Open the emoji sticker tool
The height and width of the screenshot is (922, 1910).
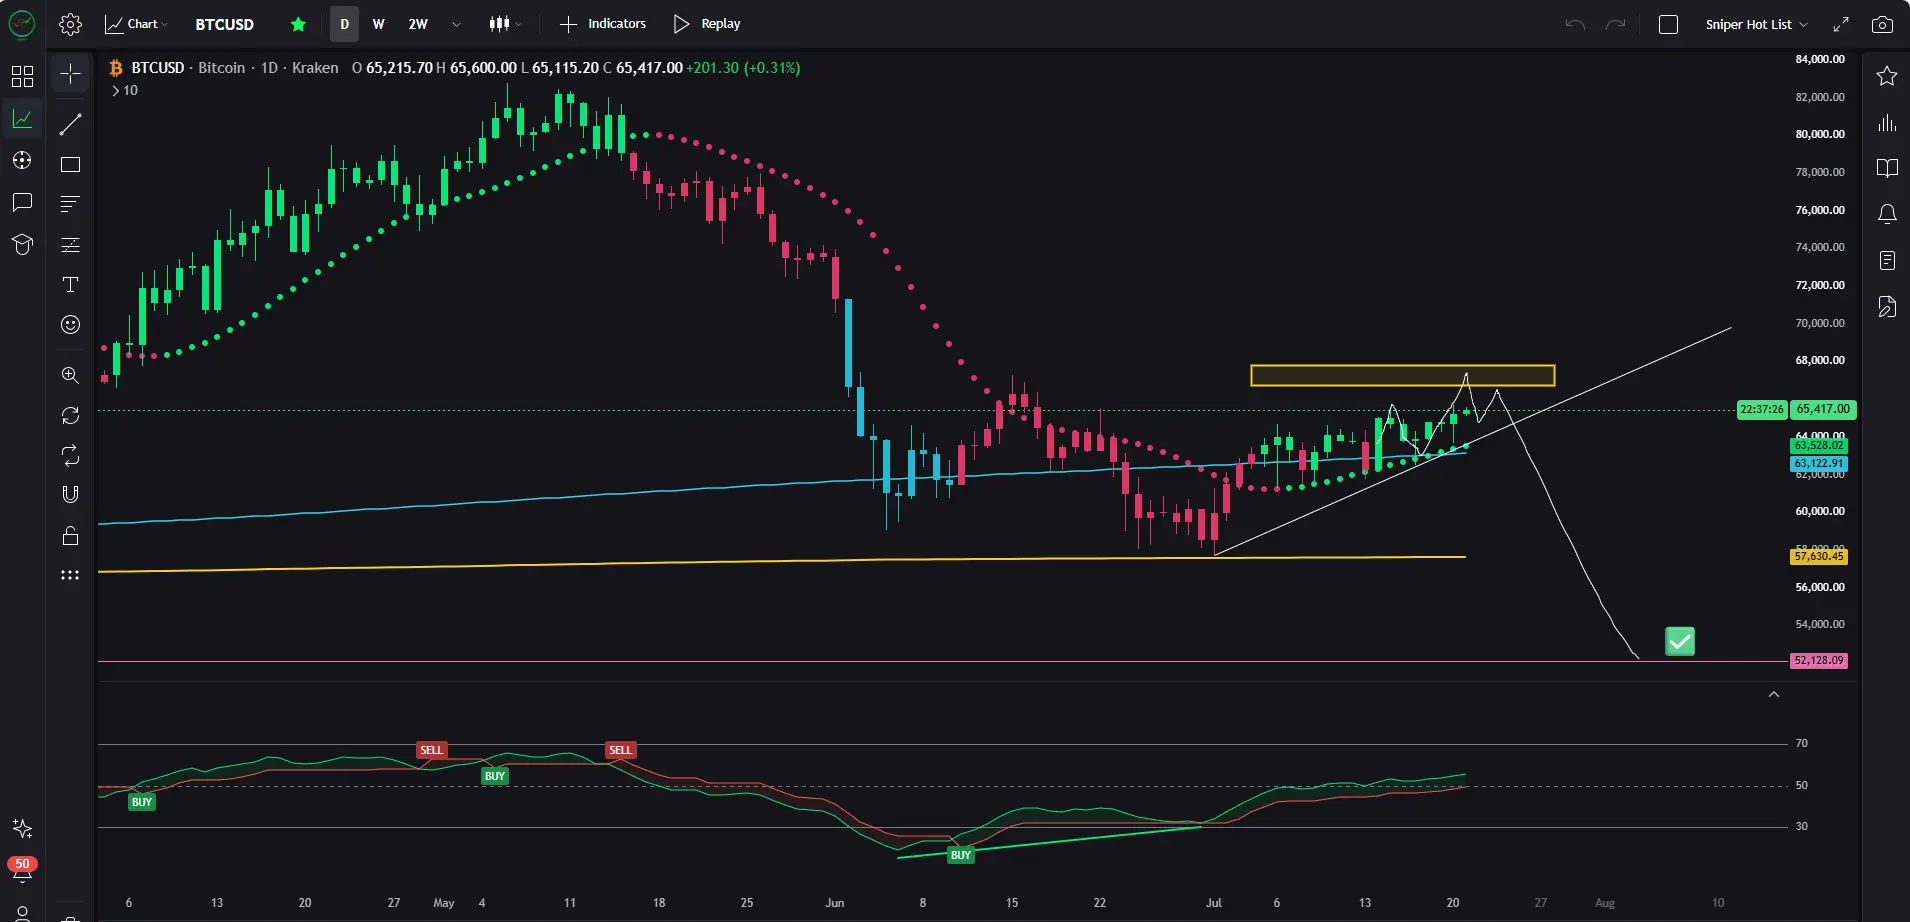[x=70, y=324]
